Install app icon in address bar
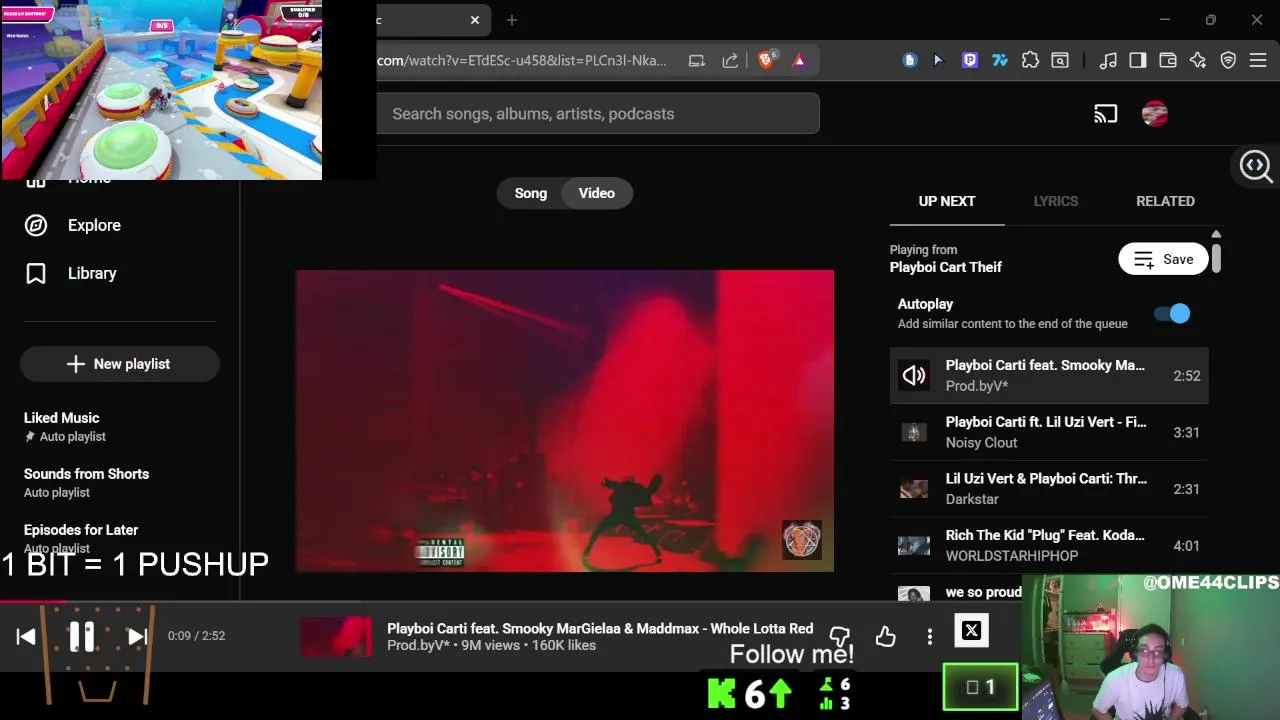Viewport: 1280px width, 720px height. pyautogui.click(x=697, y=60)
